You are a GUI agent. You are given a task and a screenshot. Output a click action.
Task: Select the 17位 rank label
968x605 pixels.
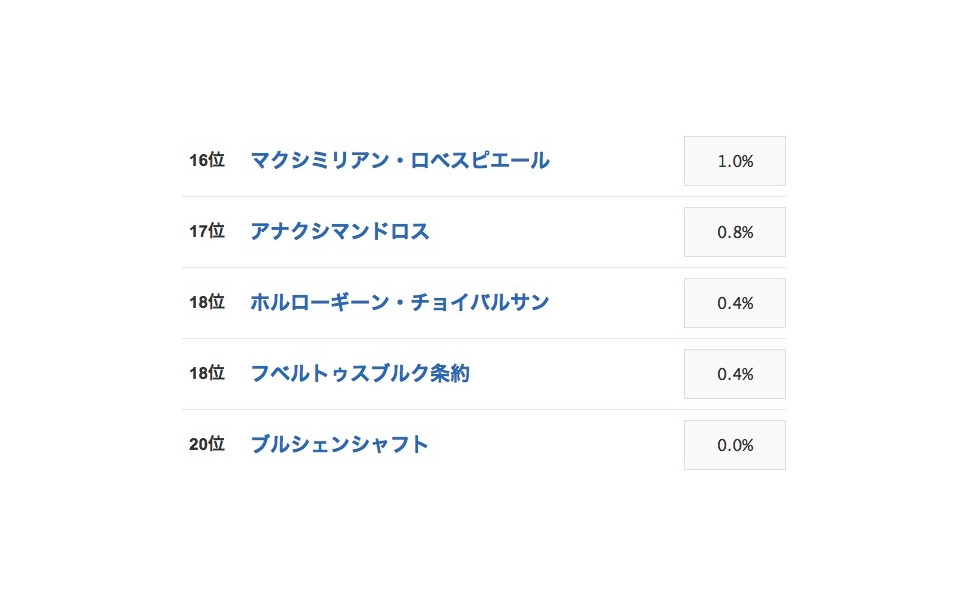207,232
